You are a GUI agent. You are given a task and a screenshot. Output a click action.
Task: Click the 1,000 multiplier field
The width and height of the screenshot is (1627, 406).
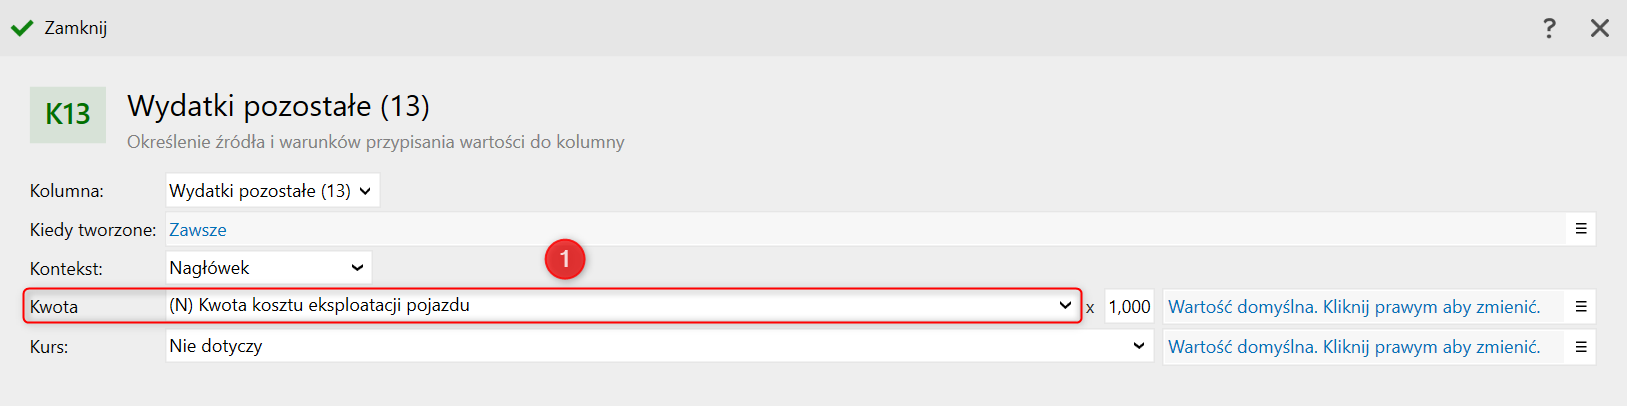coord(1130,307)
